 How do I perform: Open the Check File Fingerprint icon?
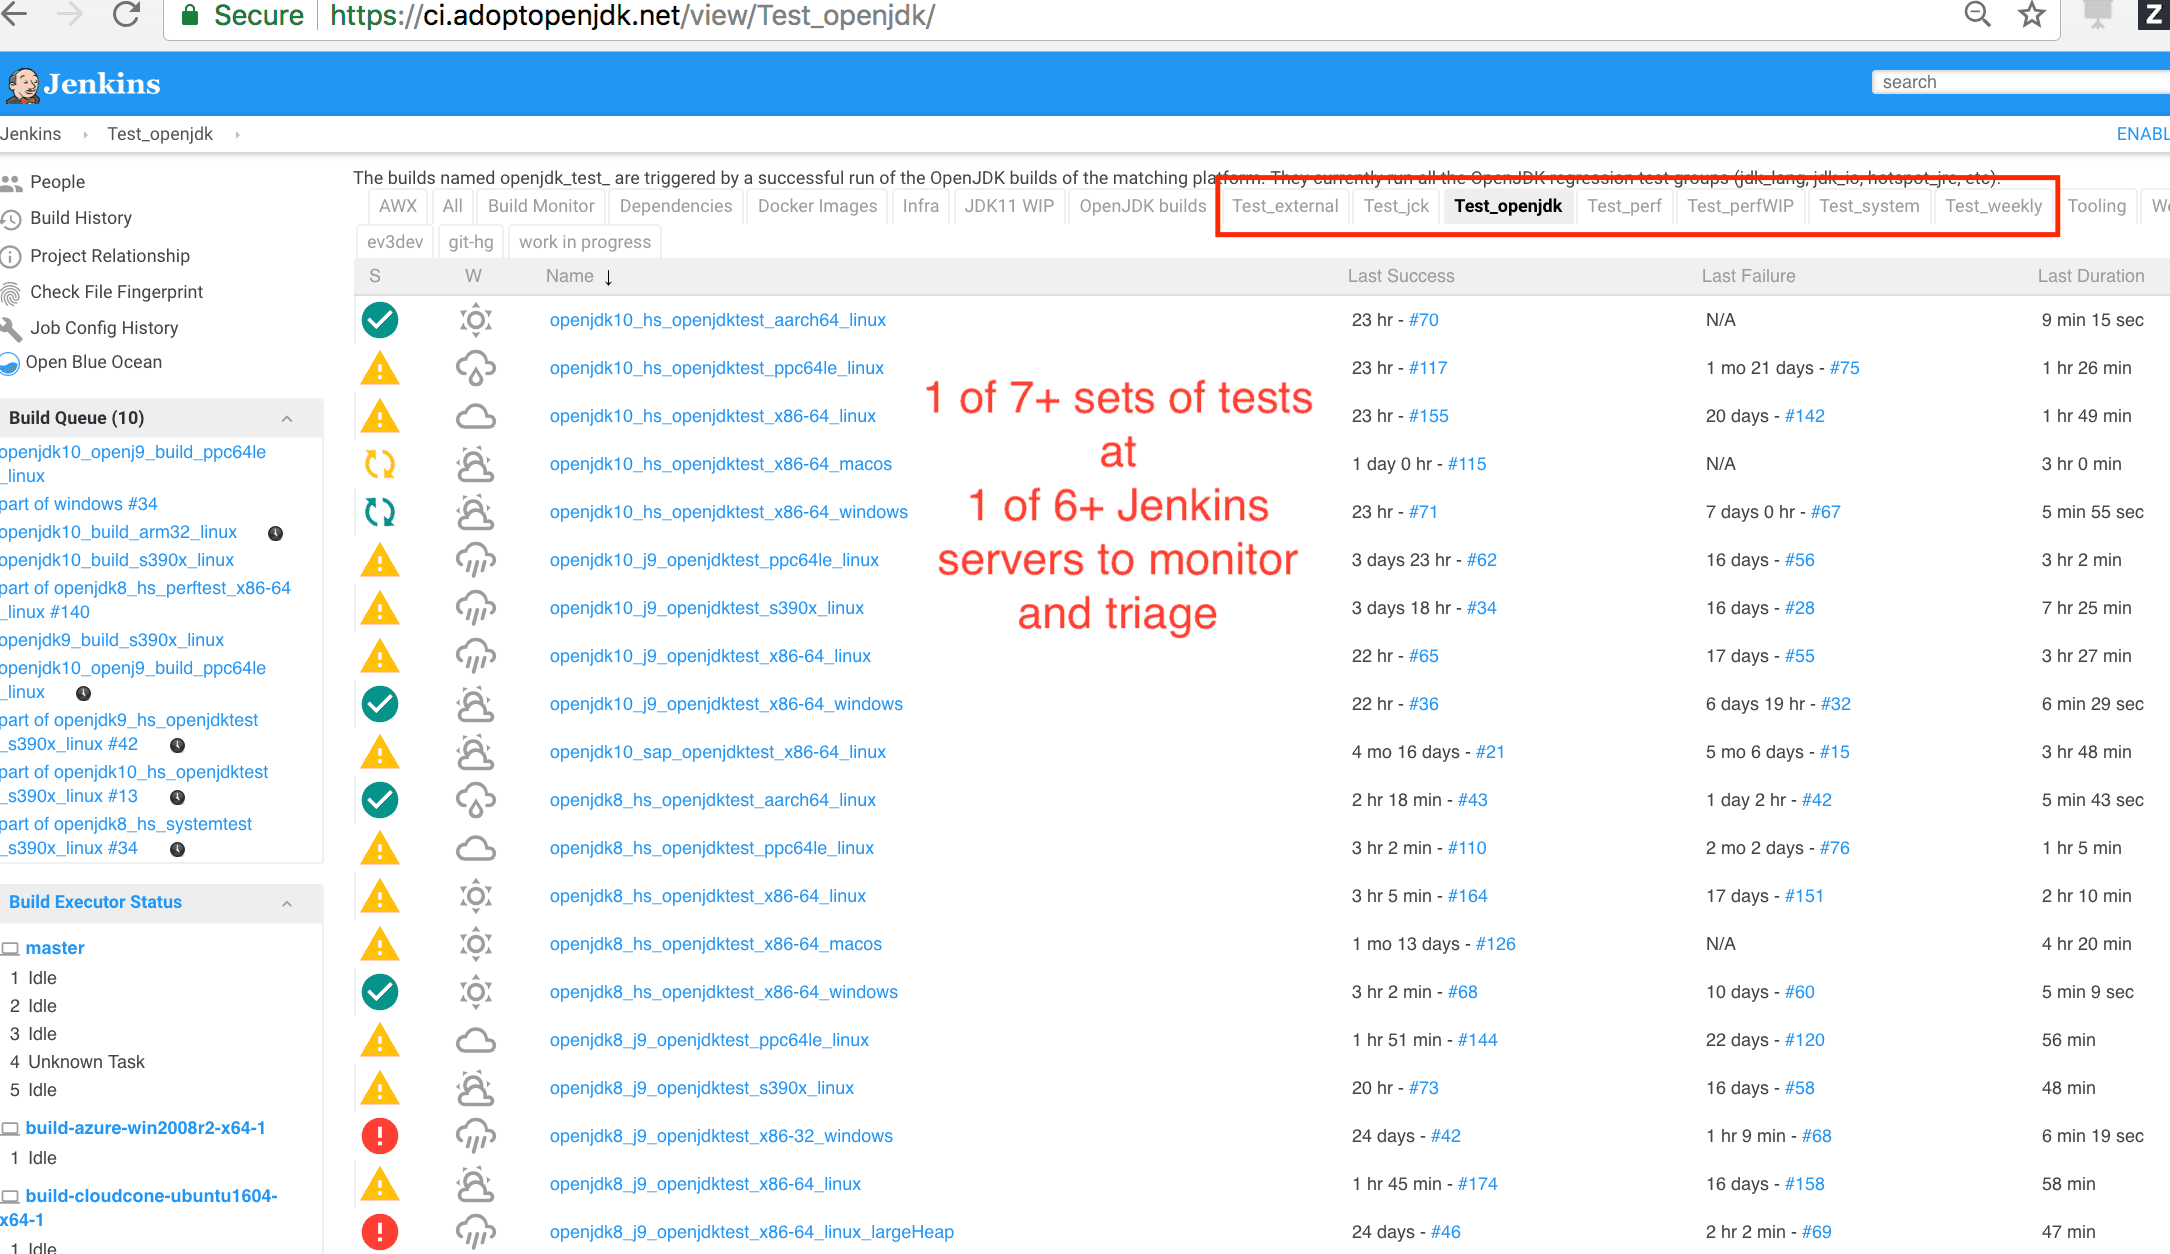(11, 292)
